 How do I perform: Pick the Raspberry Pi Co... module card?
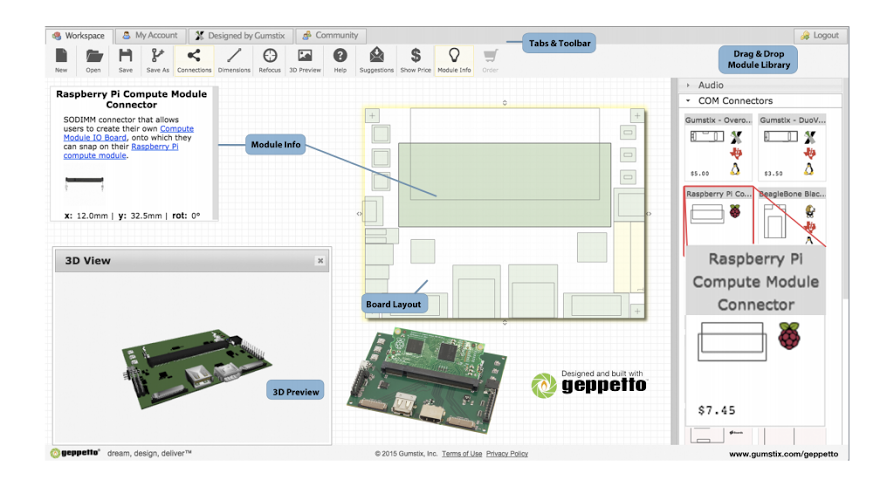tap(718, 216)
